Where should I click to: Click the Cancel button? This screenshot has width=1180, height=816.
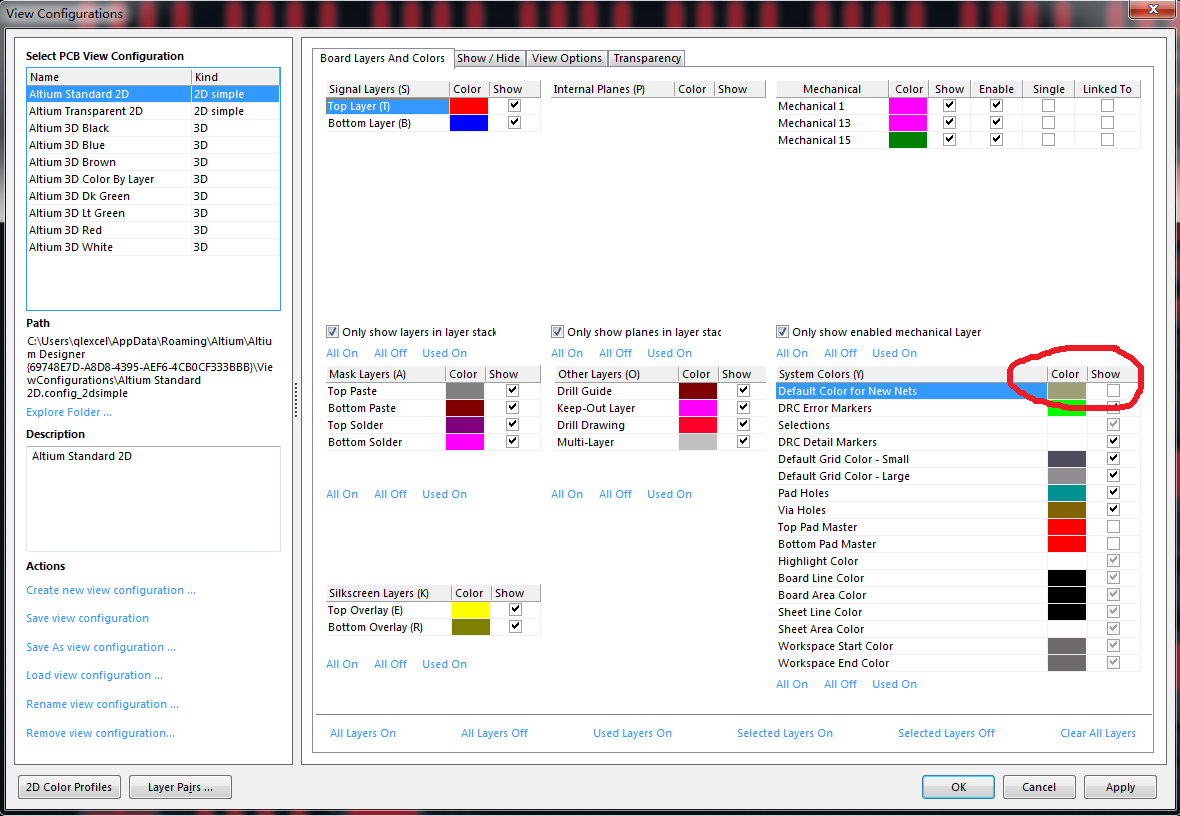pyautogui.click(x=1039, y=787)
